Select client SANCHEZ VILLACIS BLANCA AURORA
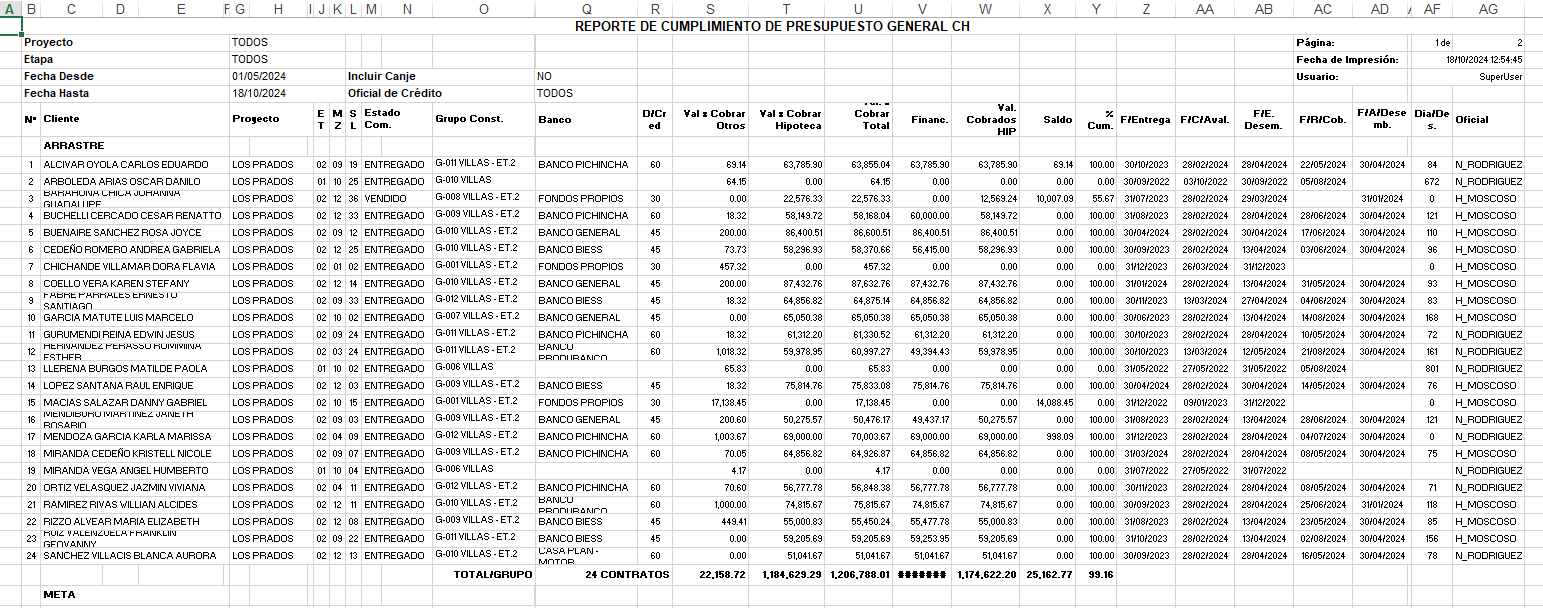Screen dimensions: 1543x608 tap(130, 555)
